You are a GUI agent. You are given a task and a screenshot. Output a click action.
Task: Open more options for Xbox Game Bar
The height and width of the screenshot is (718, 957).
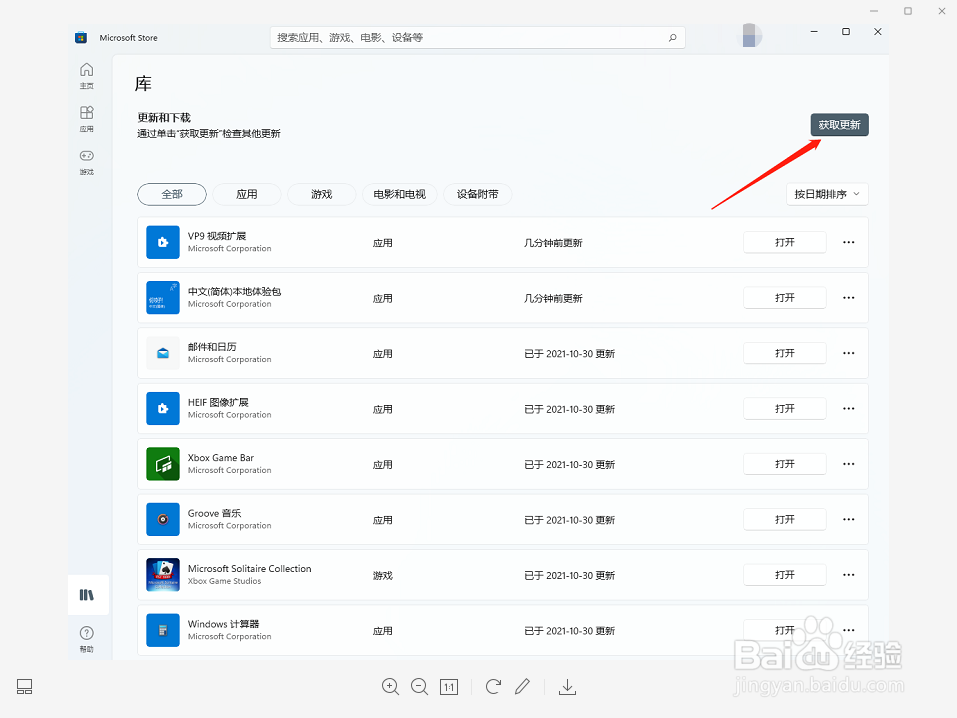(x=848, y=464)
